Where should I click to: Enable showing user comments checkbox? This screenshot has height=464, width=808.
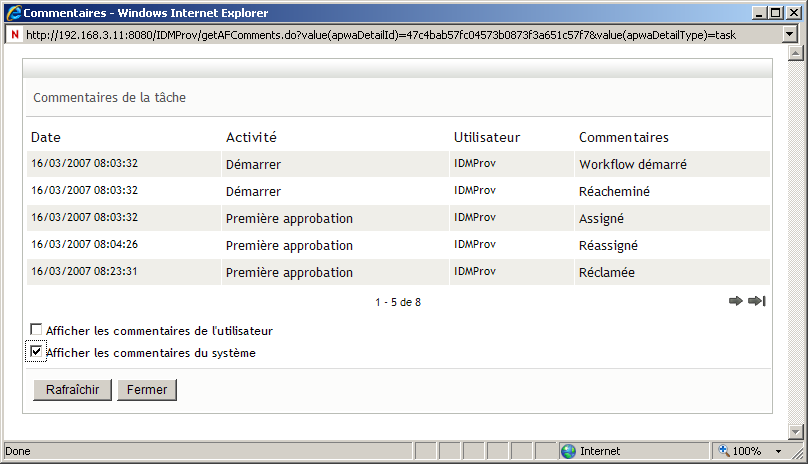pos(37,330)
